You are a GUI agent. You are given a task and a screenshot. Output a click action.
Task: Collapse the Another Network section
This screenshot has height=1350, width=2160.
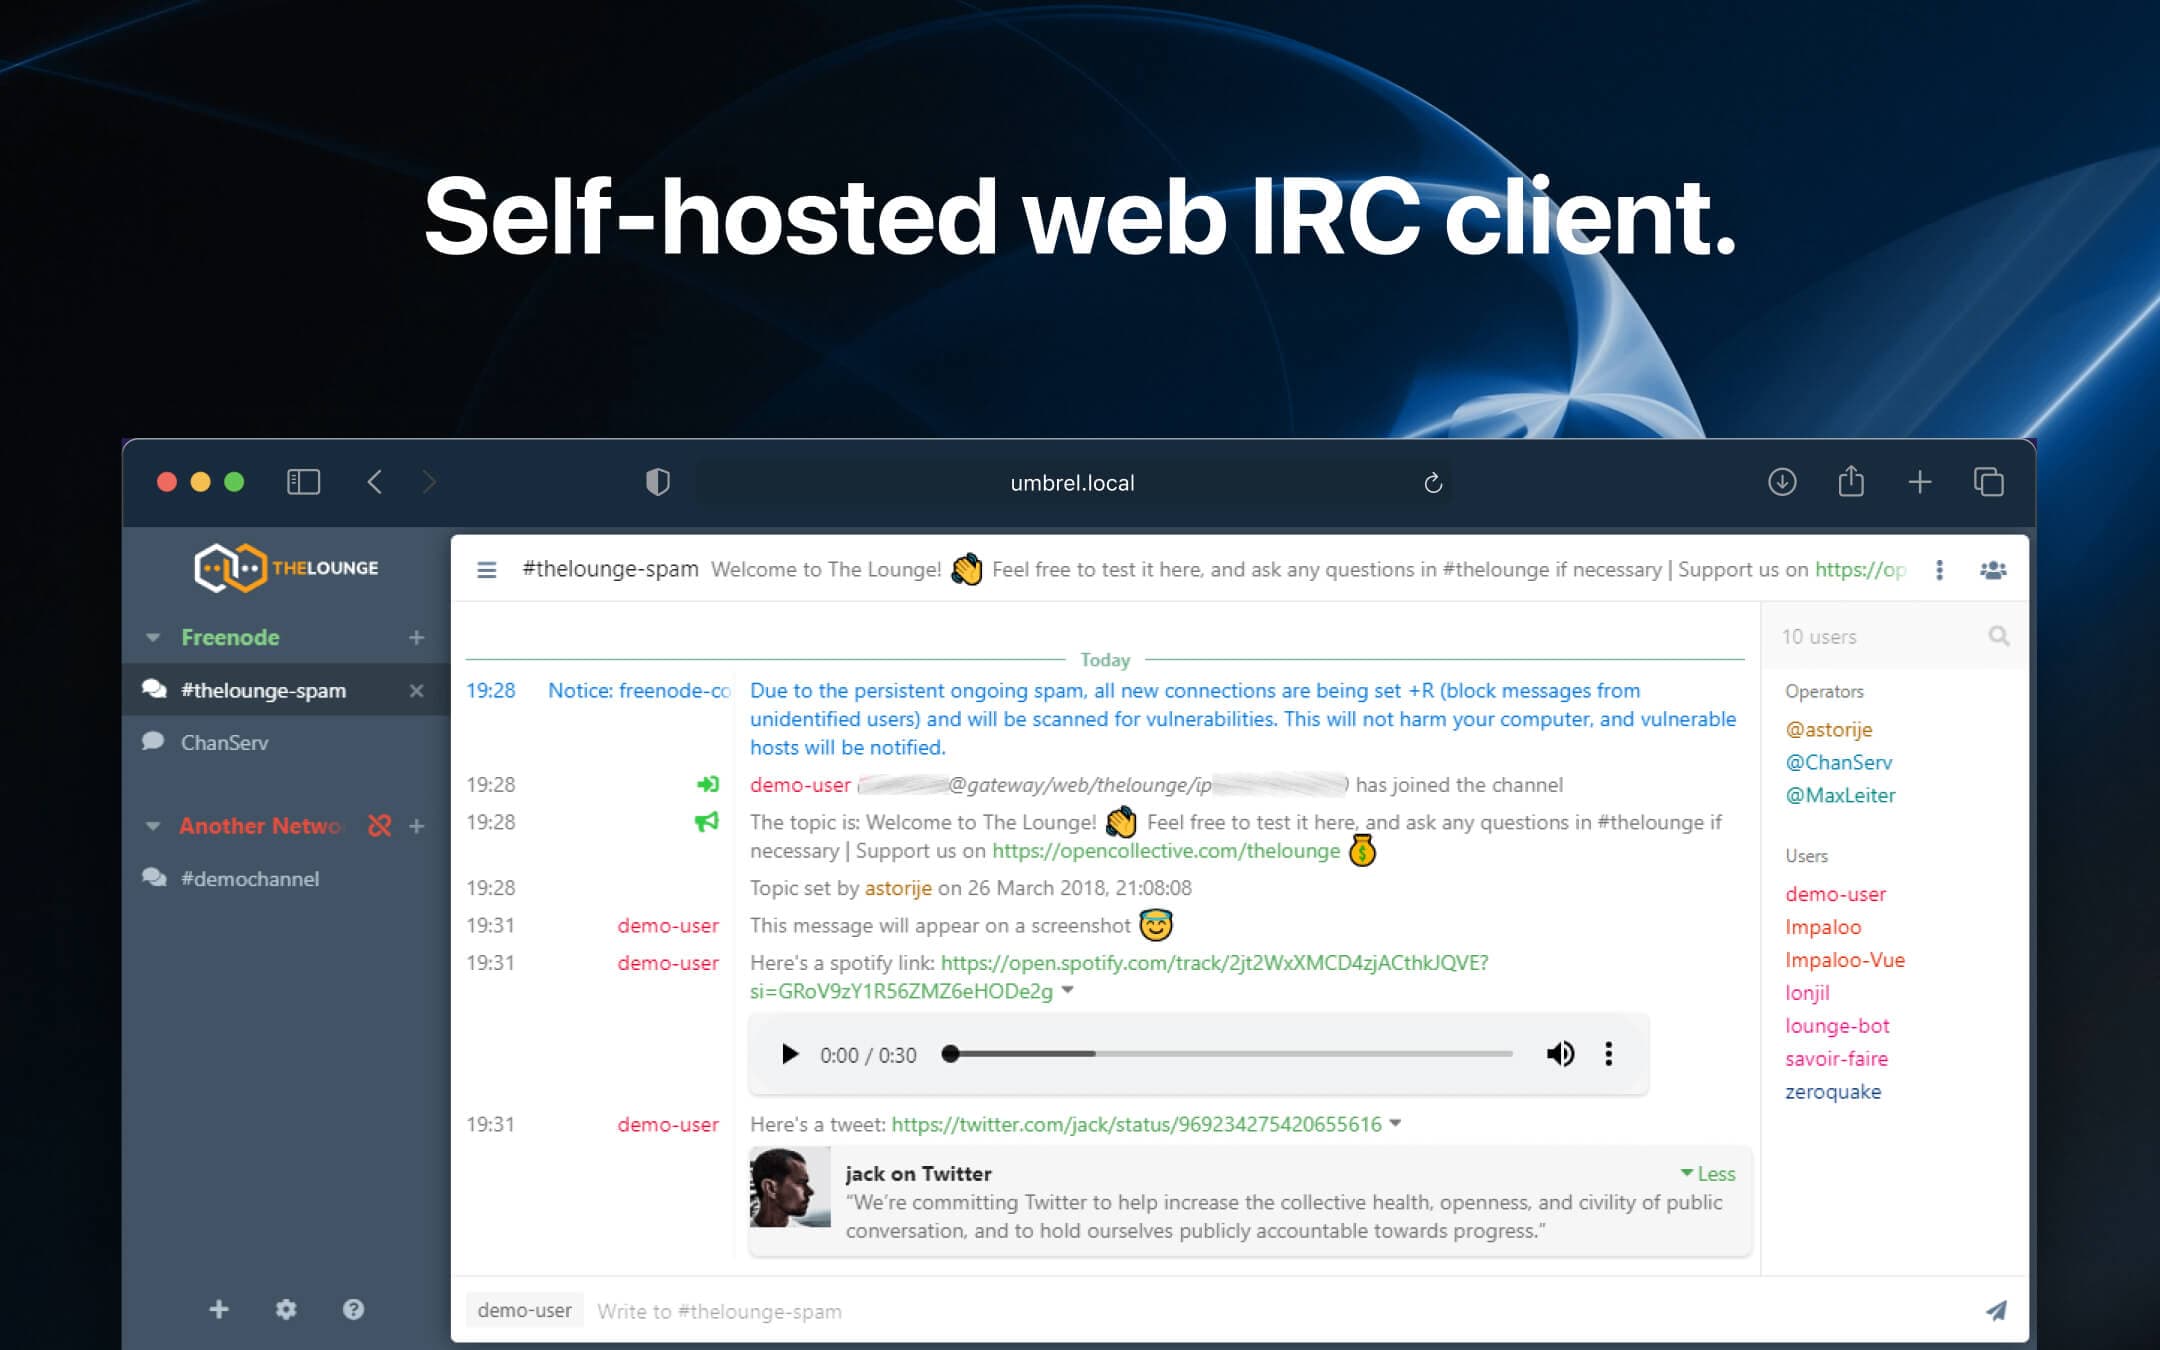click(x=153, y=827)
